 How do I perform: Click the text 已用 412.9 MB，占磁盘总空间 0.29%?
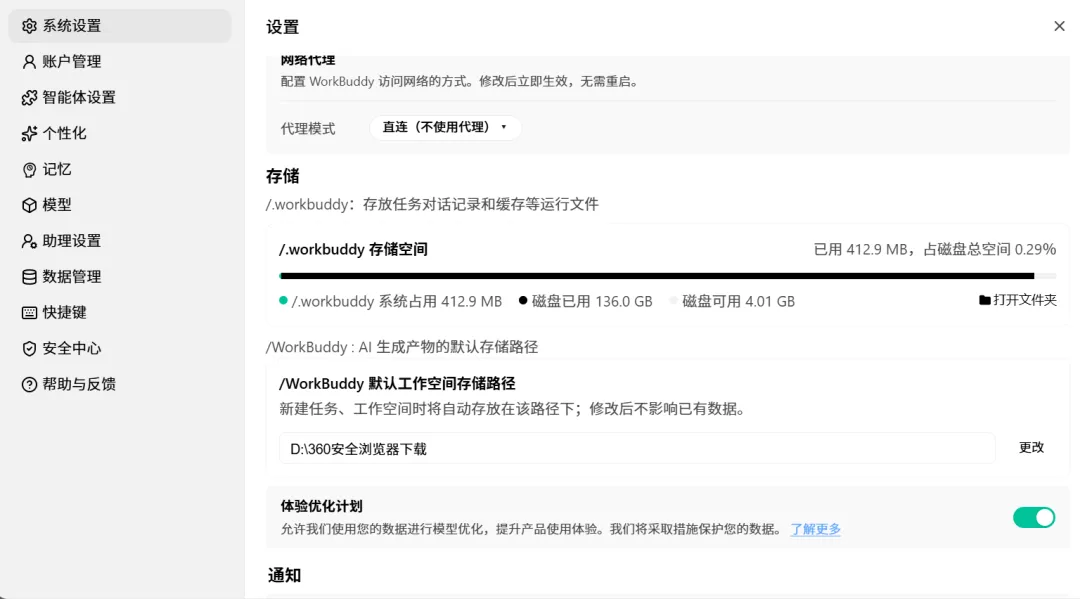(x=935, y=249)
